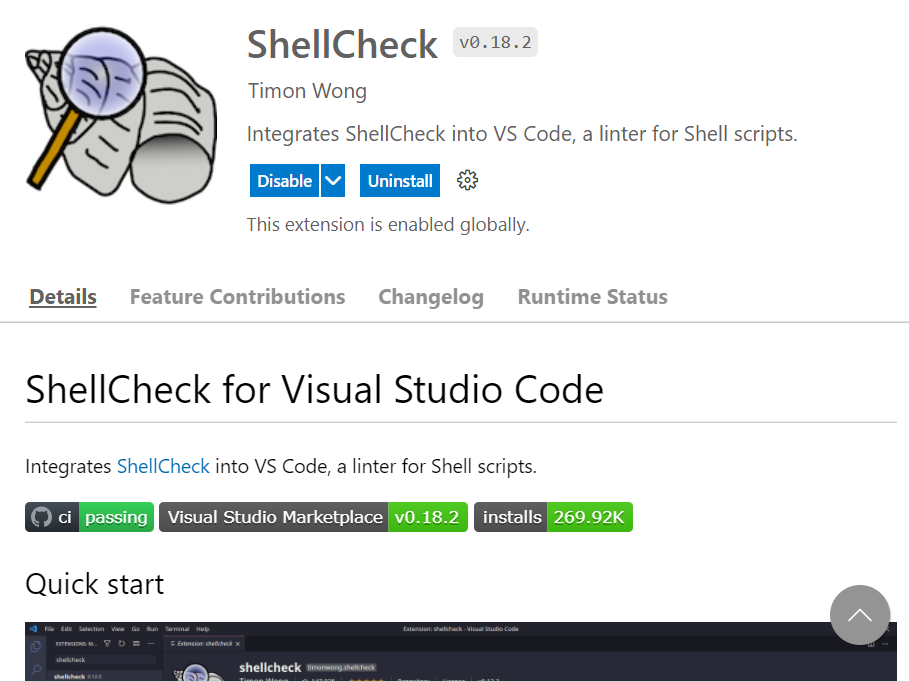909x682 pixels.
Task: View the Runtime Status tab
Action: [x=592, y=296]
